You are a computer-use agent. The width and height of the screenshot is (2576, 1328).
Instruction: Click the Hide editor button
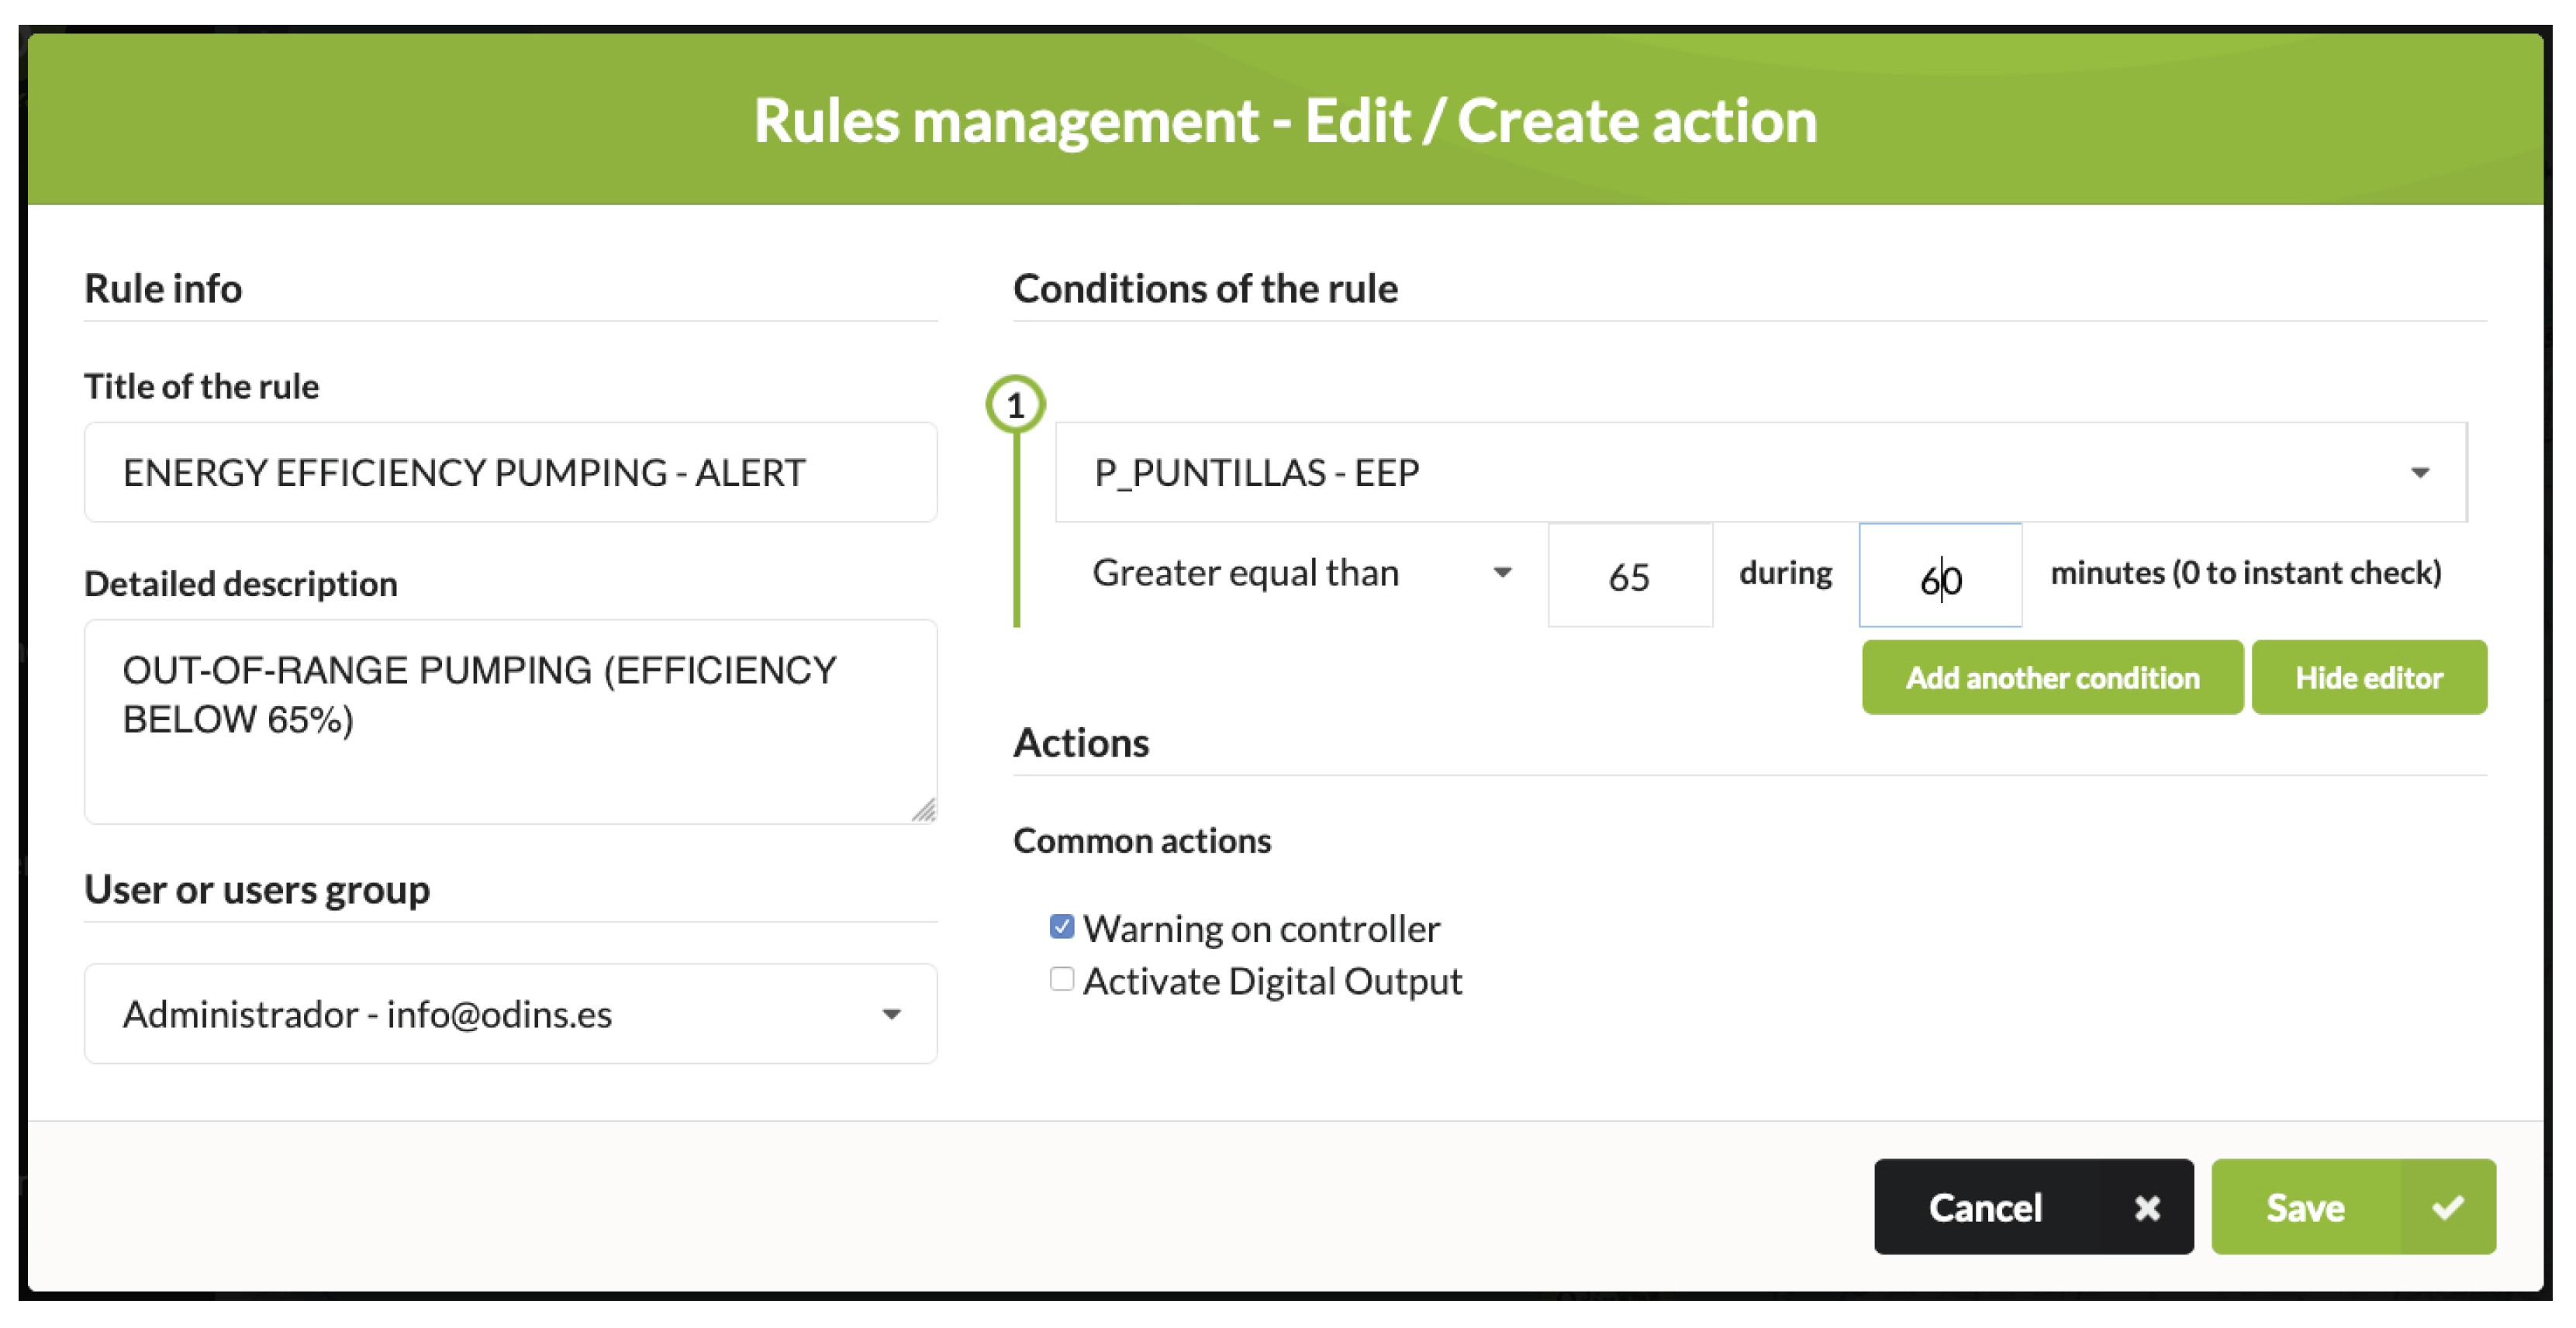(2368, 677)
